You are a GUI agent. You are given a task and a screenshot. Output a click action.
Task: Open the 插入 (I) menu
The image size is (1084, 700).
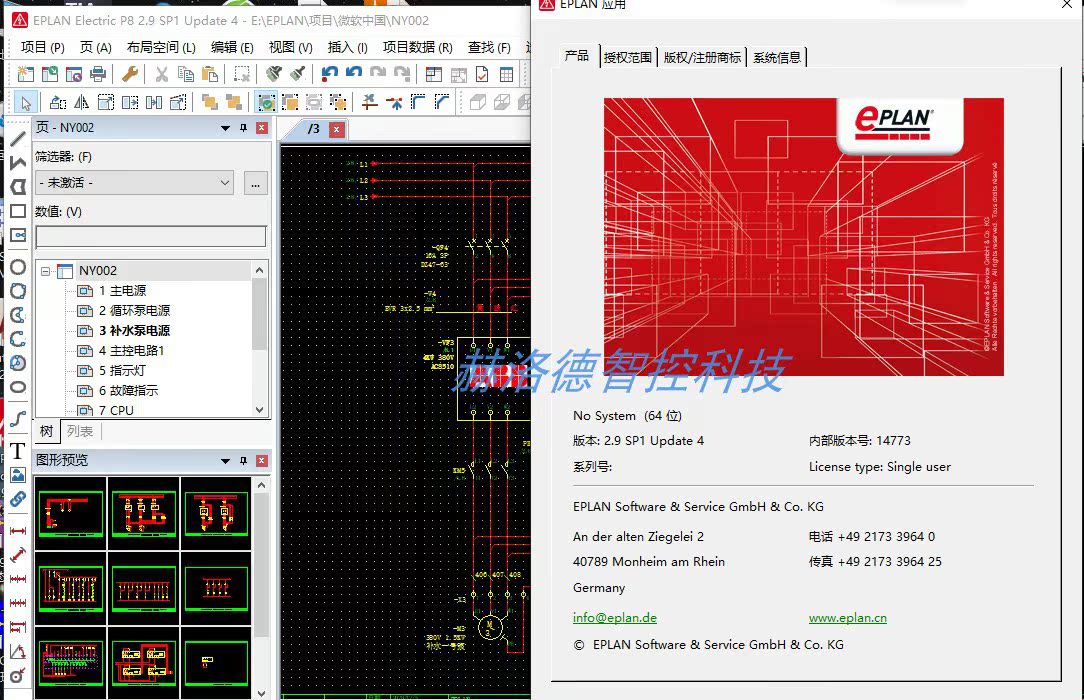click(348, 47)
